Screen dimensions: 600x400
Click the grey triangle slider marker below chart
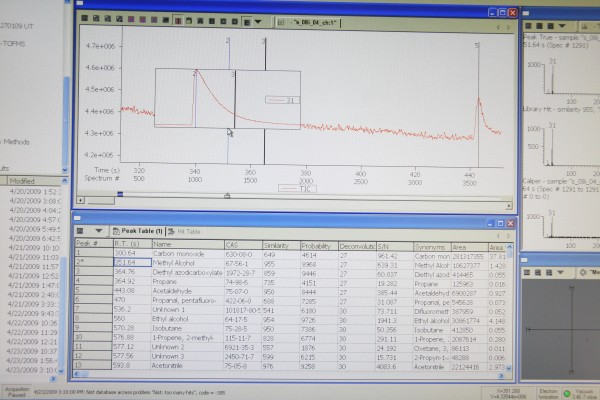tap(227, 196)
